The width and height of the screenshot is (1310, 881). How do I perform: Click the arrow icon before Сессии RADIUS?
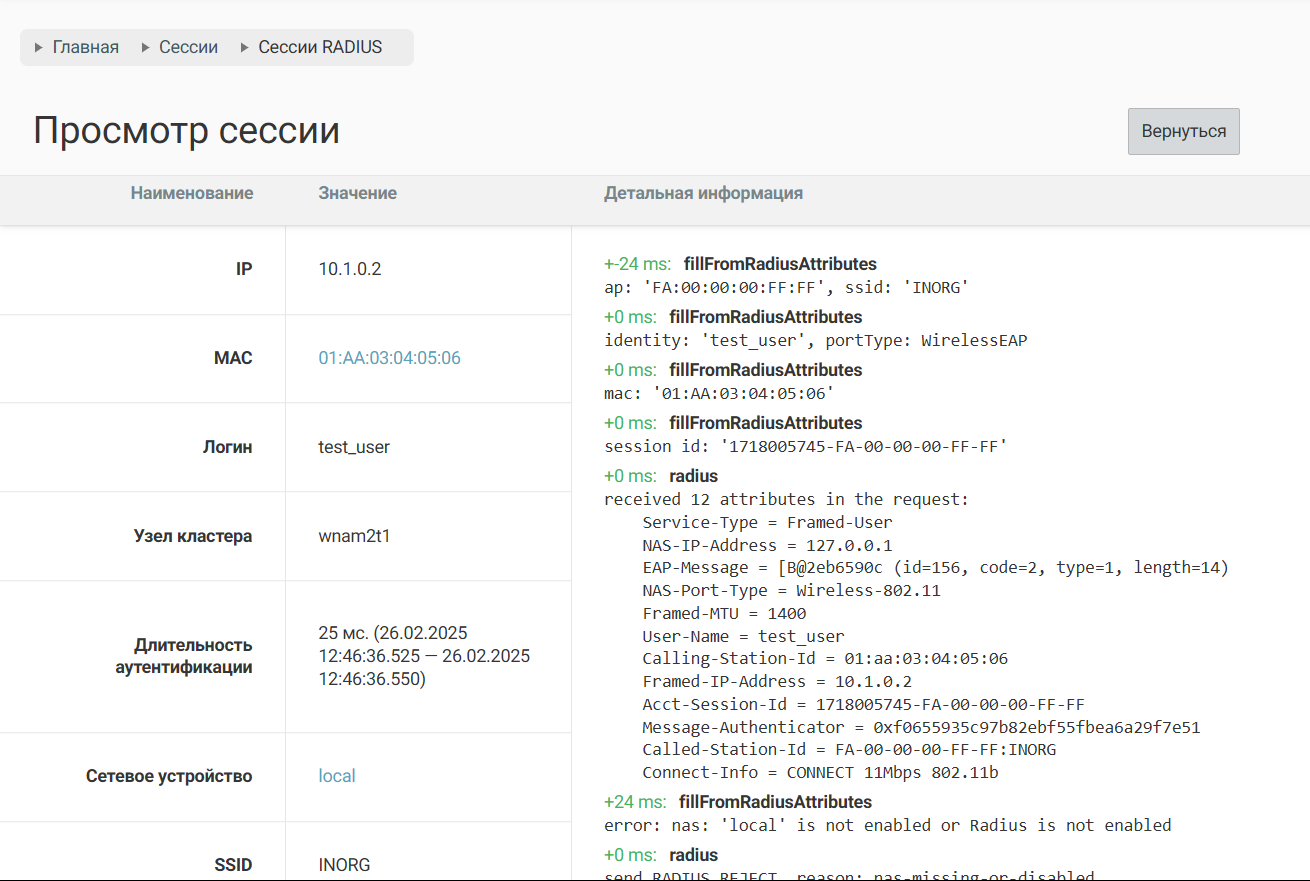pyautogui.click(x=245, y=47)
